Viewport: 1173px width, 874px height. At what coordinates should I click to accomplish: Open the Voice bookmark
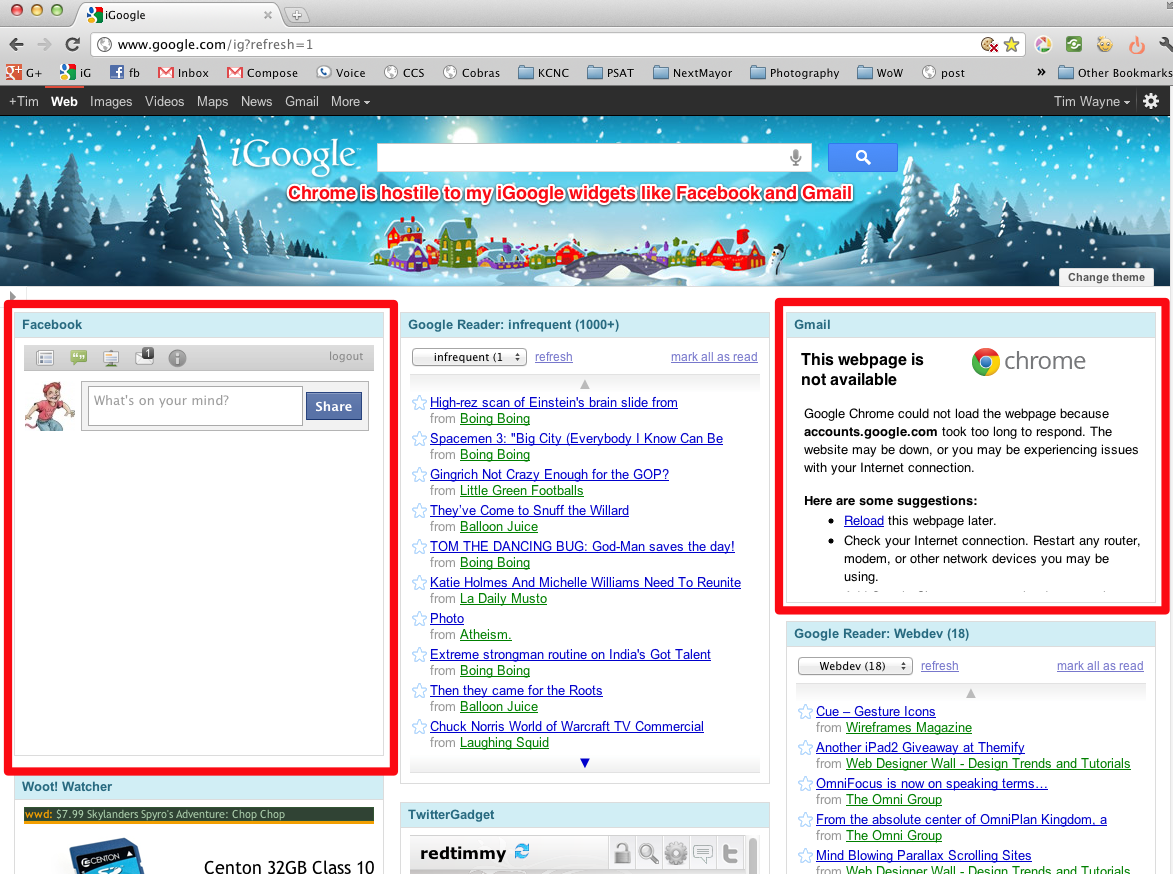point(341,73)
